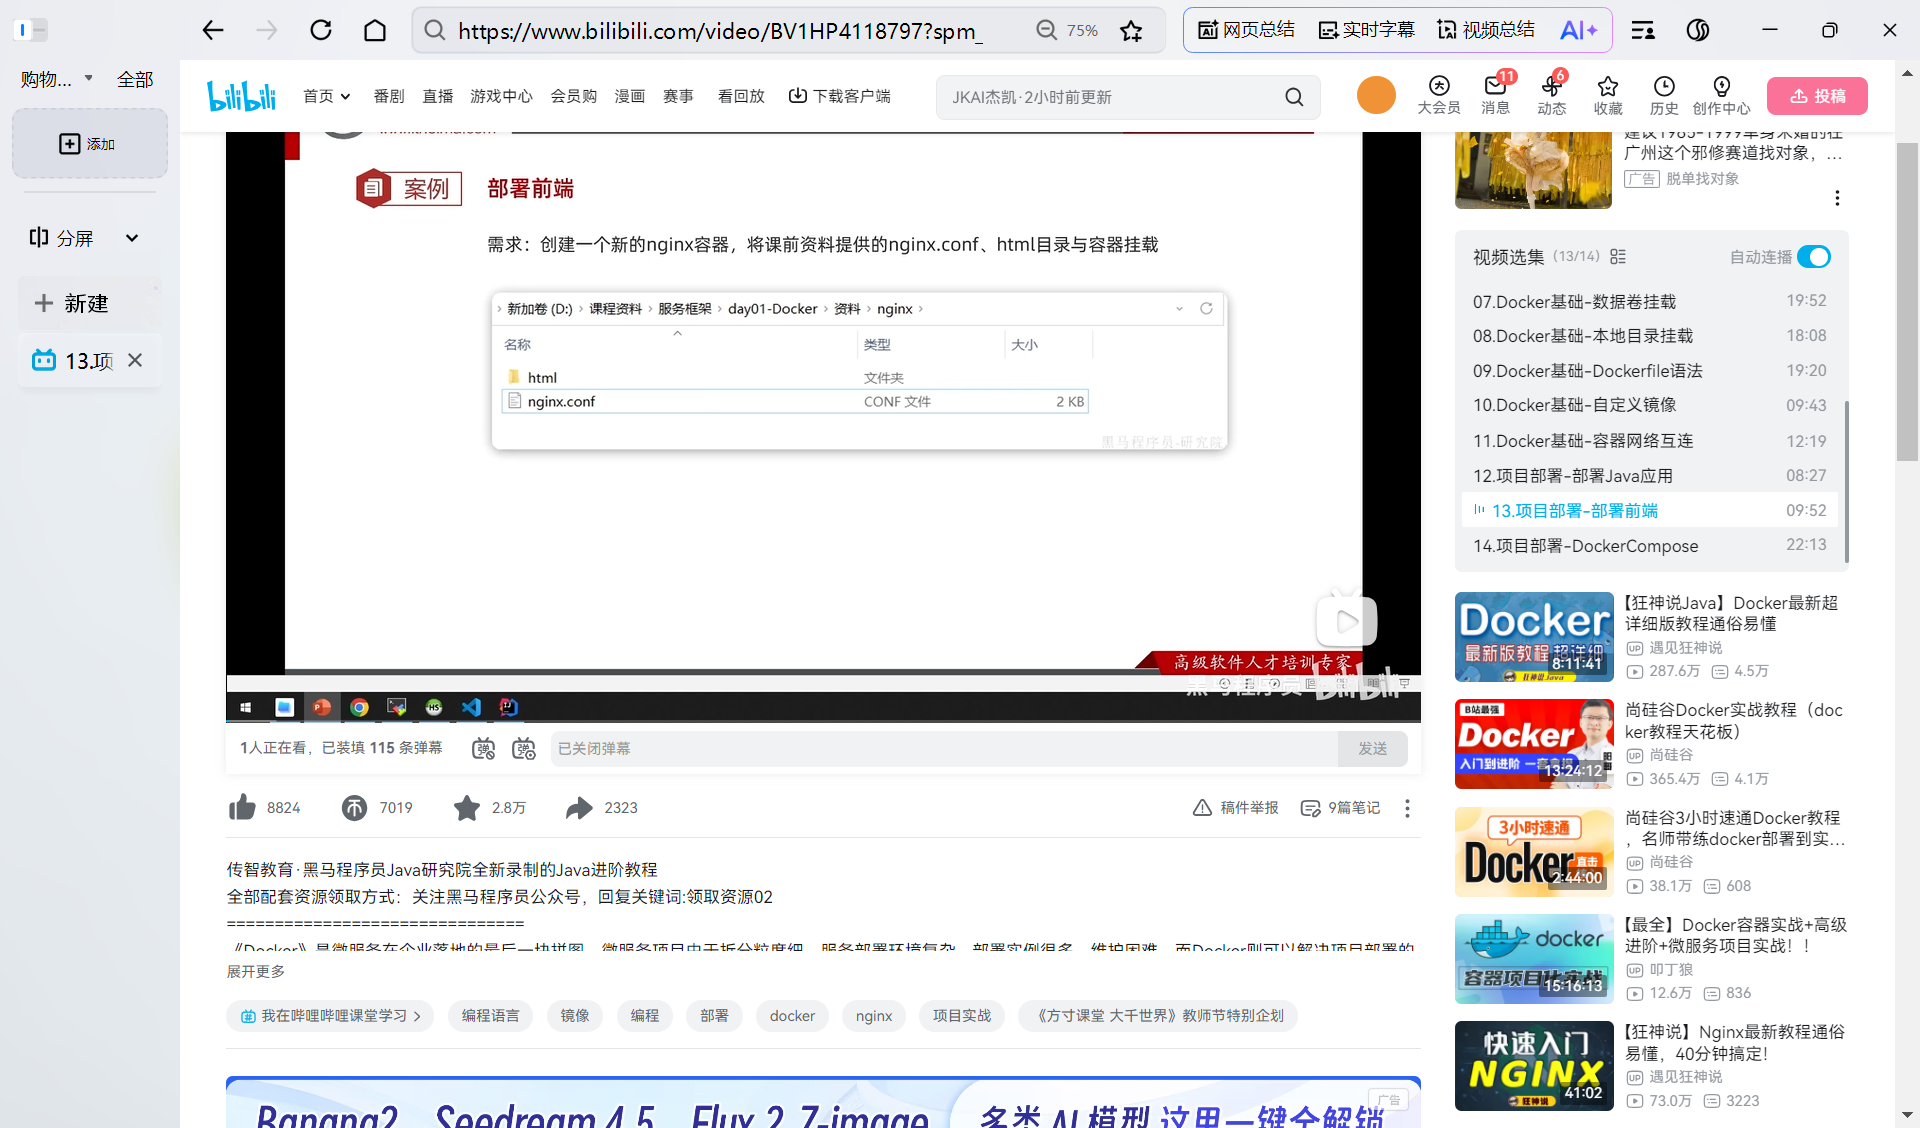Viewport: 1920px width, 1128px height.
Task: Open the 直播 navigation menu item
Action: pos(437,96)
